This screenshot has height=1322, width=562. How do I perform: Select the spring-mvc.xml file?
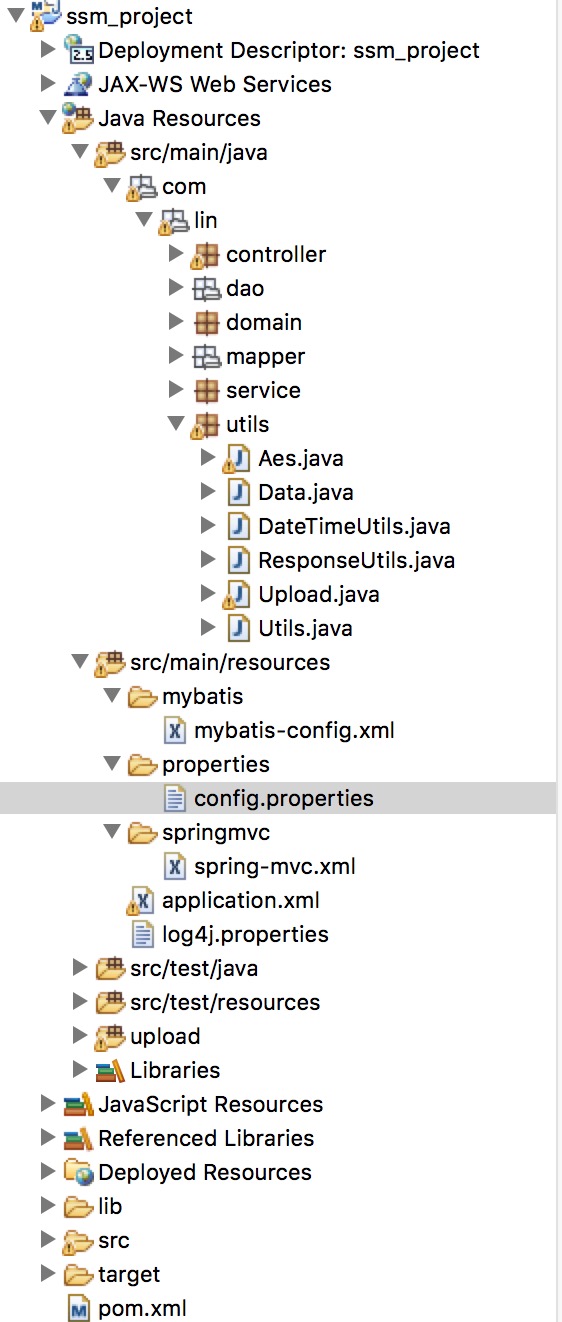[260, 866]
